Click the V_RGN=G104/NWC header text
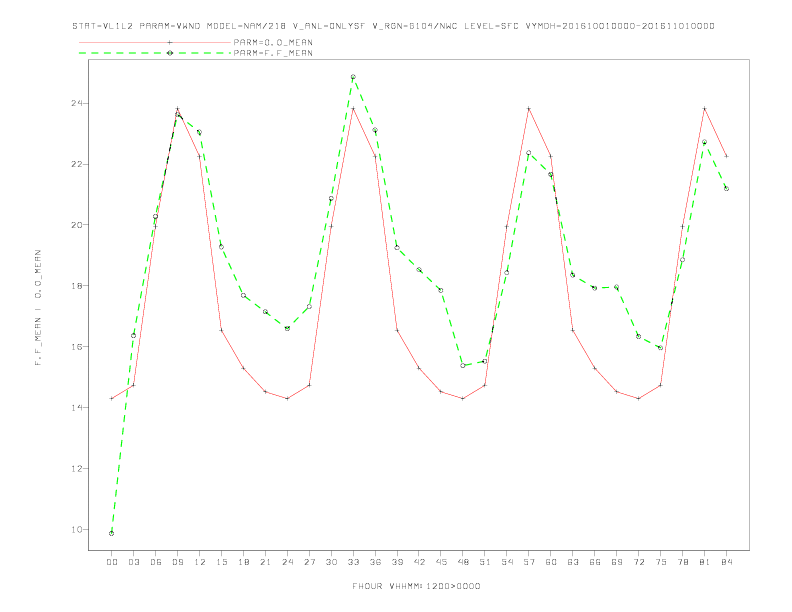This screenshot has height=612, width=792. point(415,26)
